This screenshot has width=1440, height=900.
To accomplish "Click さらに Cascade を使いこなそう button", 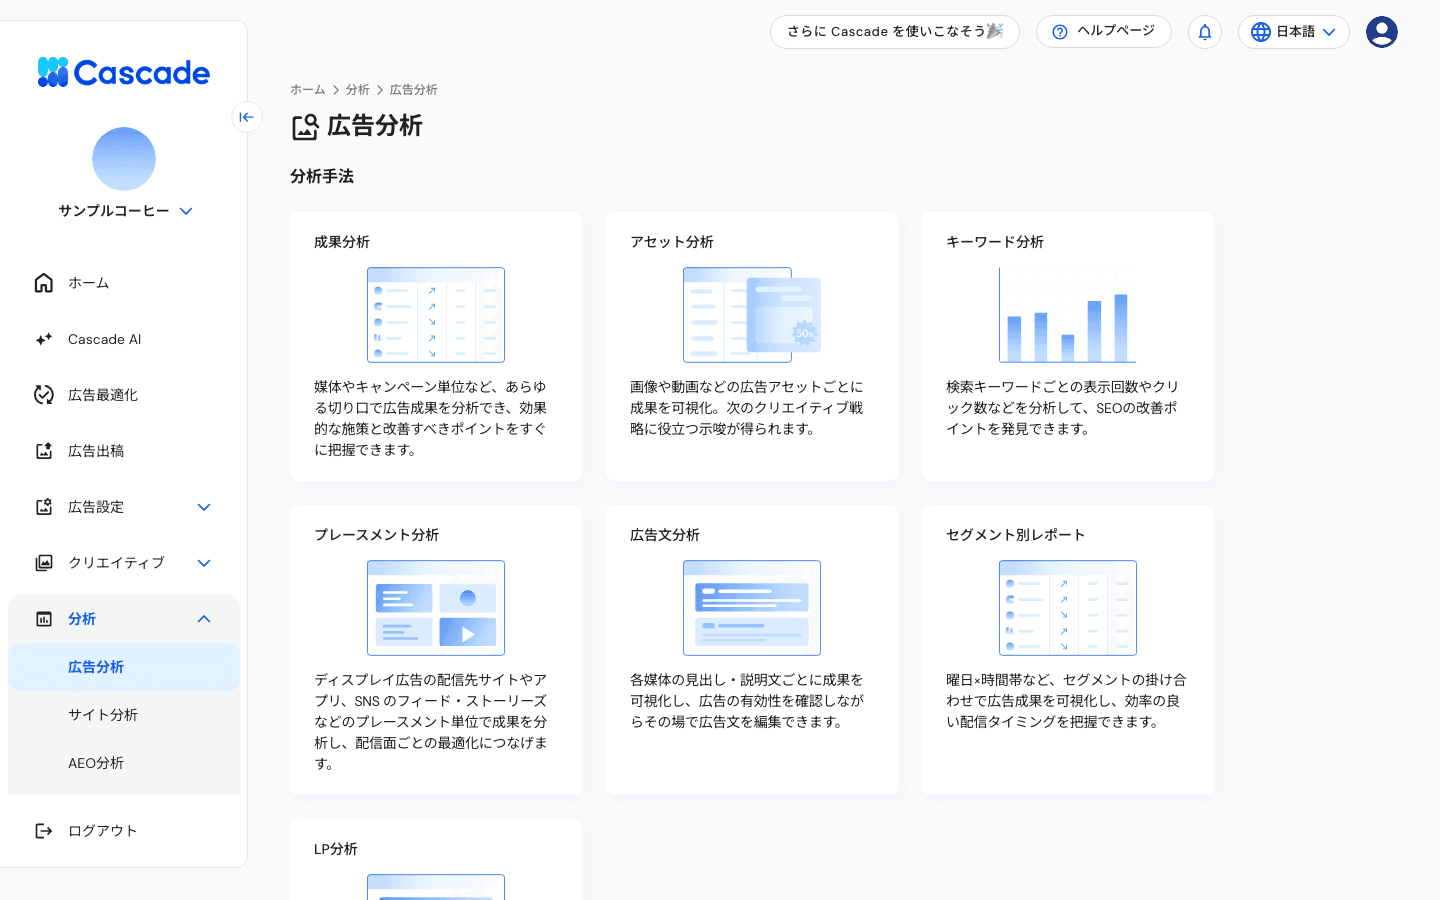I will (895, 32).
